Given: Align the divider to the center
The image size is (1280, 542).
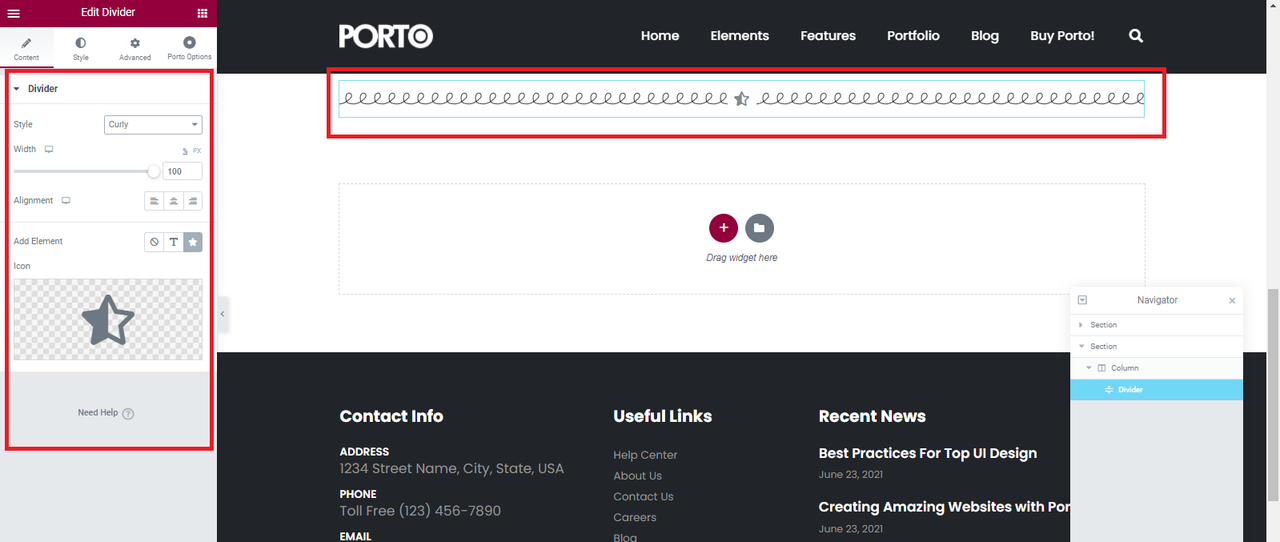Looking at the screenshot, I should coord(174,201).
